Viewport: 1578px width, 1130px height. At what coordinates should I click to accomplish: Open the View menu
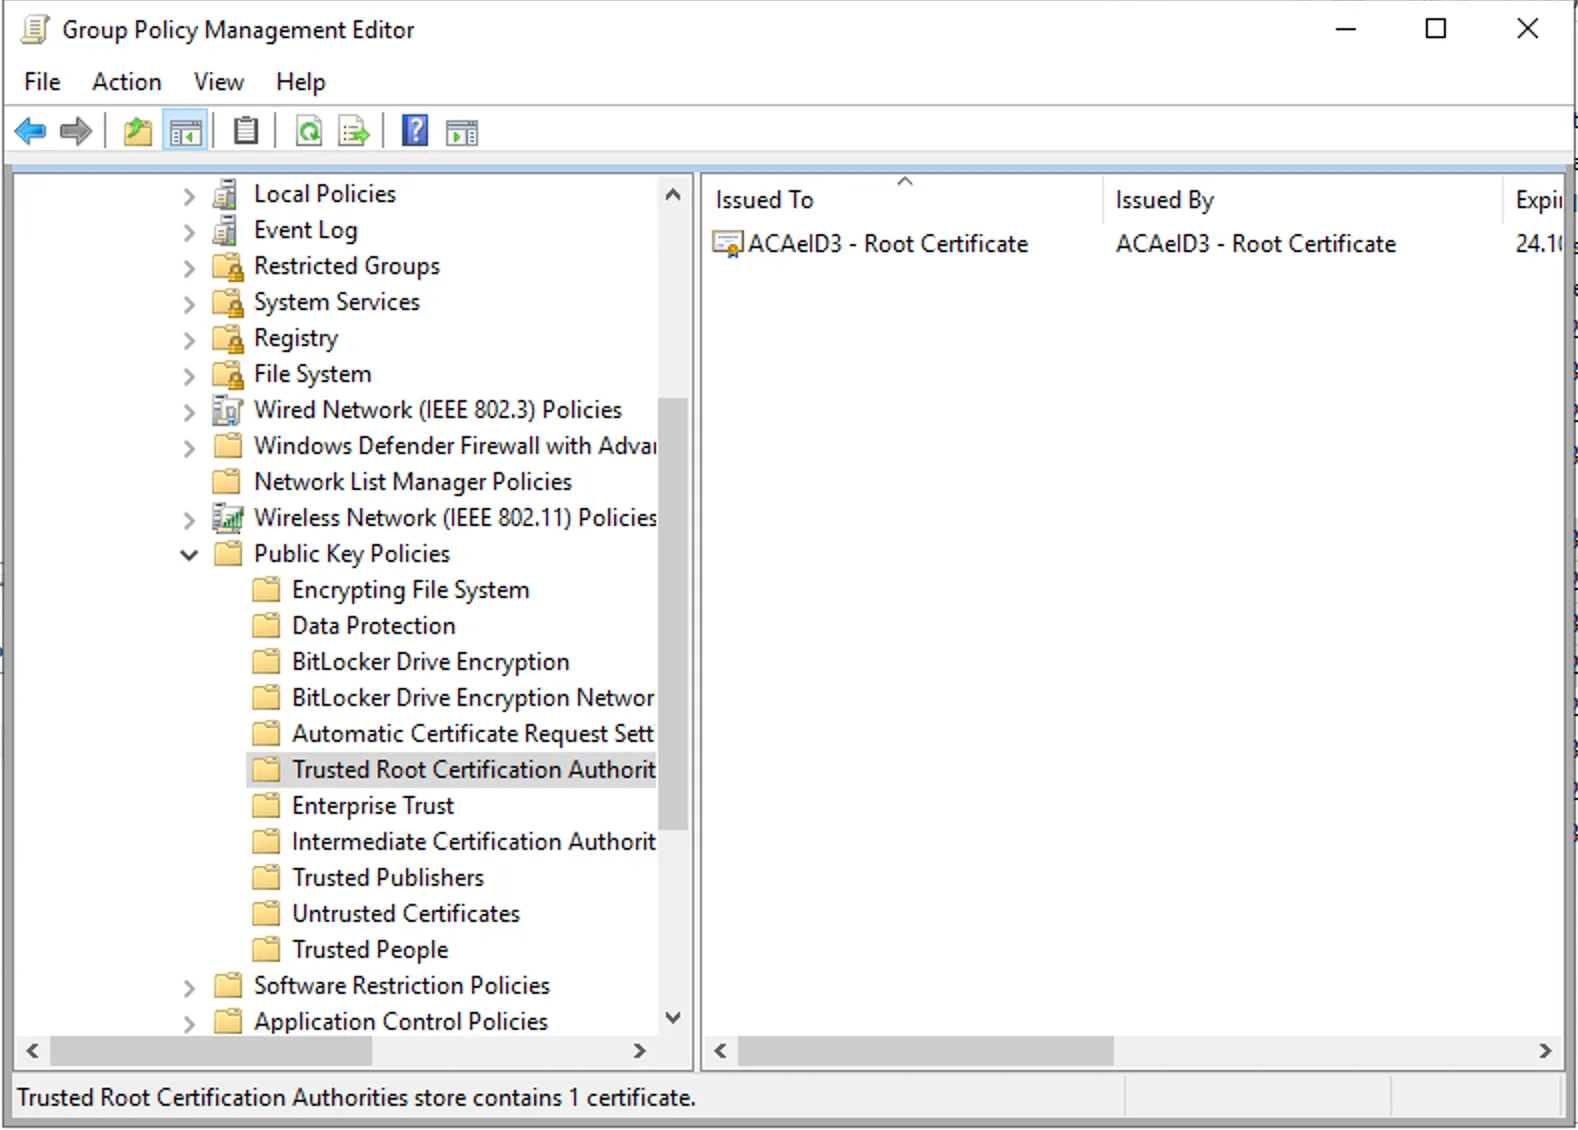[218, 82]
